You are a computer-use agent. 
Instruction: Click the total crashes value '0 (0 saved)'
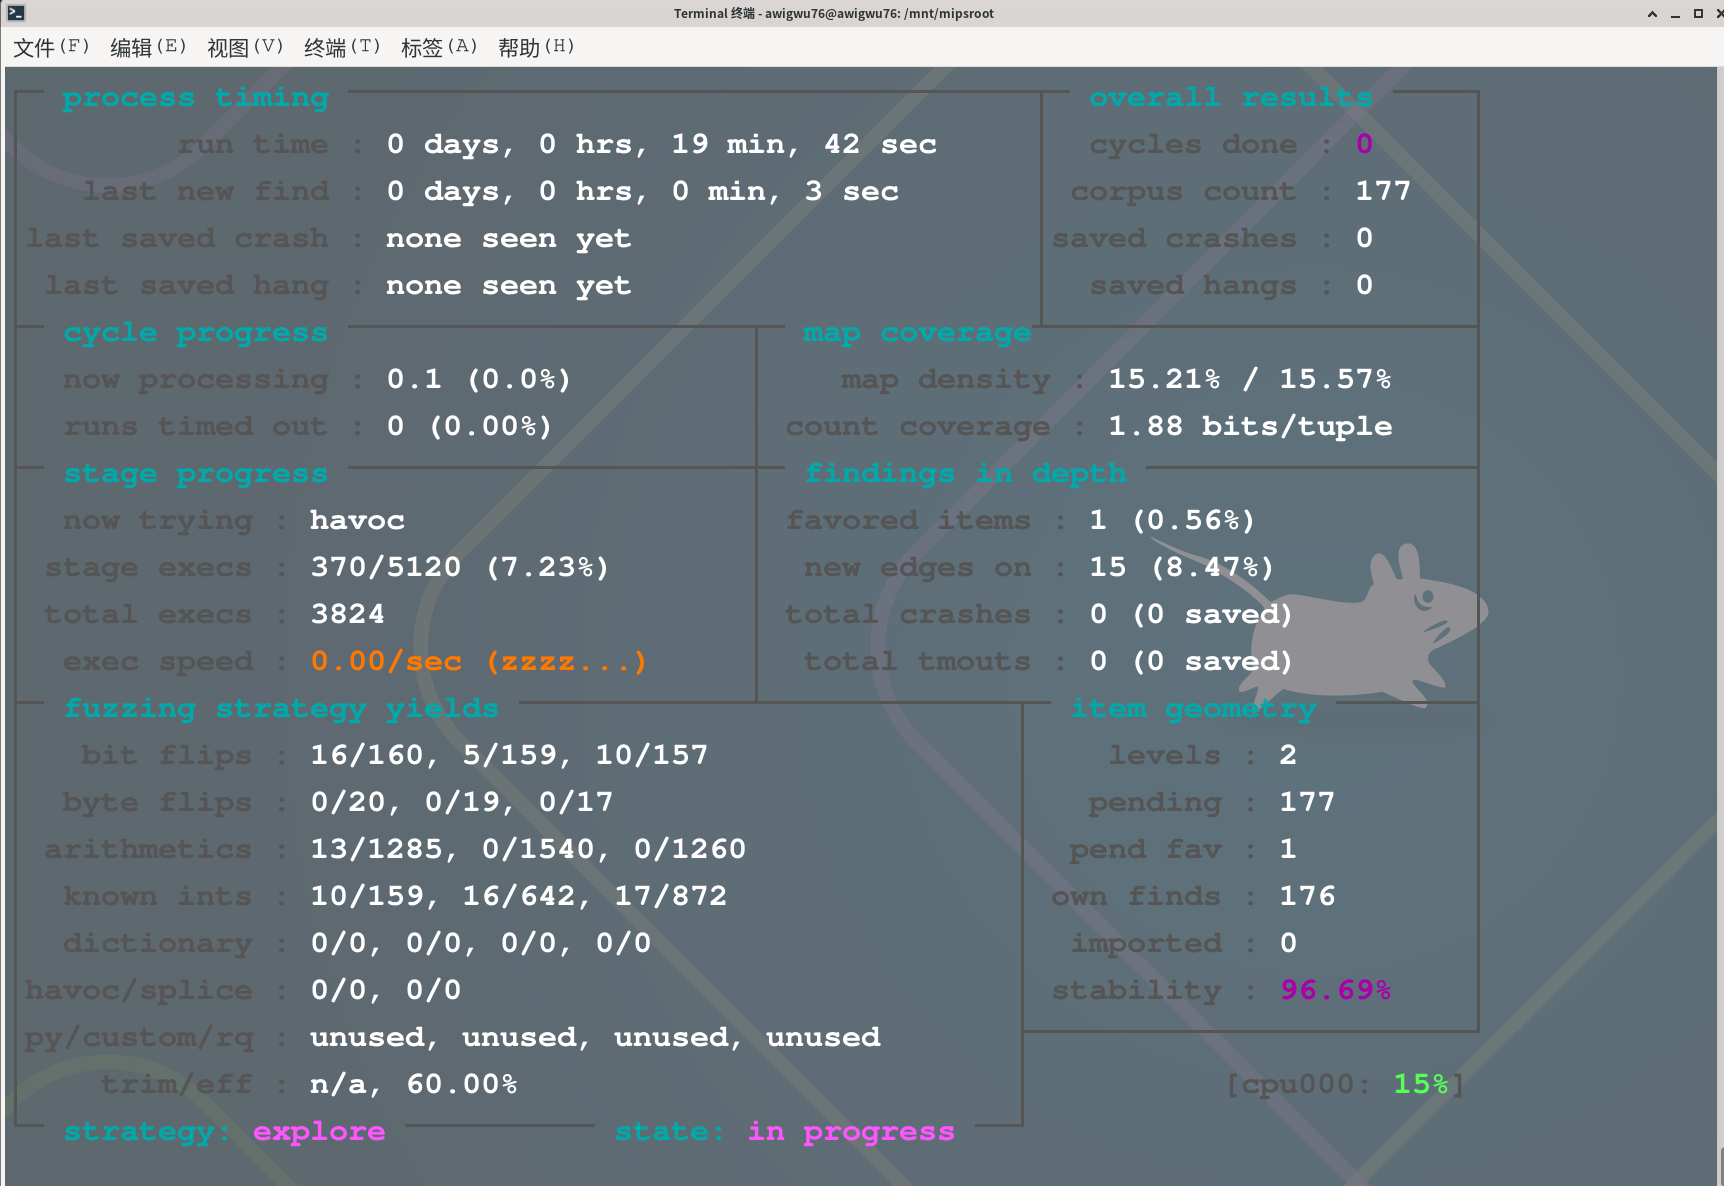pos(1191,614)
